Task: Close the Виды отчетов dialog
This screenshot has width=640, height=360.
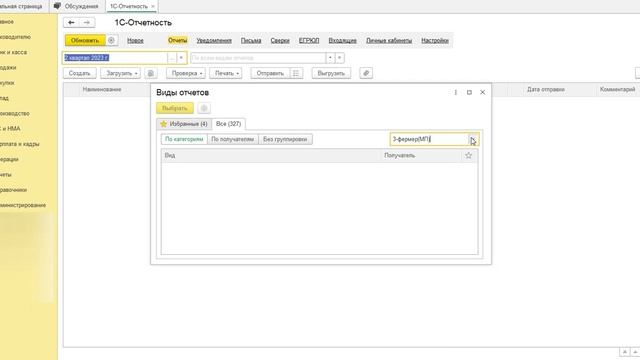Action: [482, 93]
